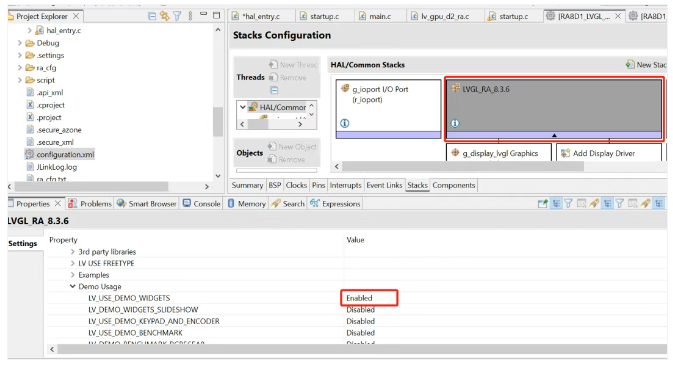Click the Stacks canvas horizontal scrollbar

(463, 166)
